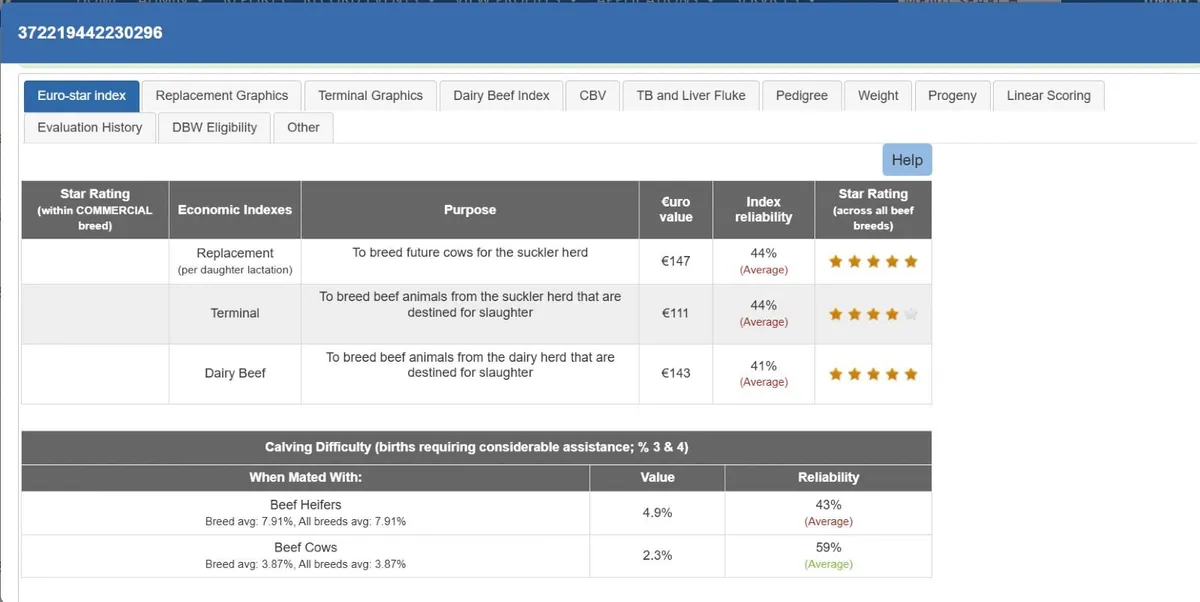Click the Replacement five-star rating icons

point(873,262)
